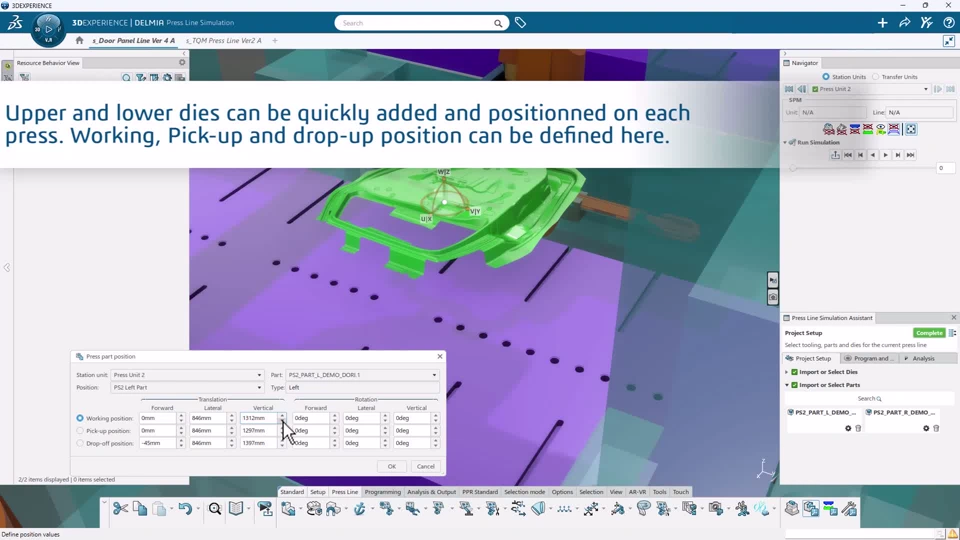Screen dimensions: 960x540
Task: Select the Transfer Units radio button
Action: click(876, 77)
